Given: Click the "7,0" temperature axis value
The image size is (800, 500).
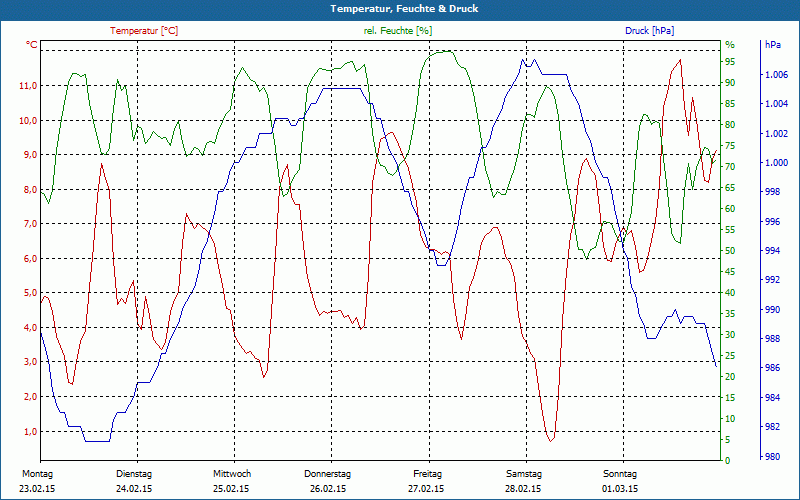Looking at the screenshot, I should click(x=30, y=223).
